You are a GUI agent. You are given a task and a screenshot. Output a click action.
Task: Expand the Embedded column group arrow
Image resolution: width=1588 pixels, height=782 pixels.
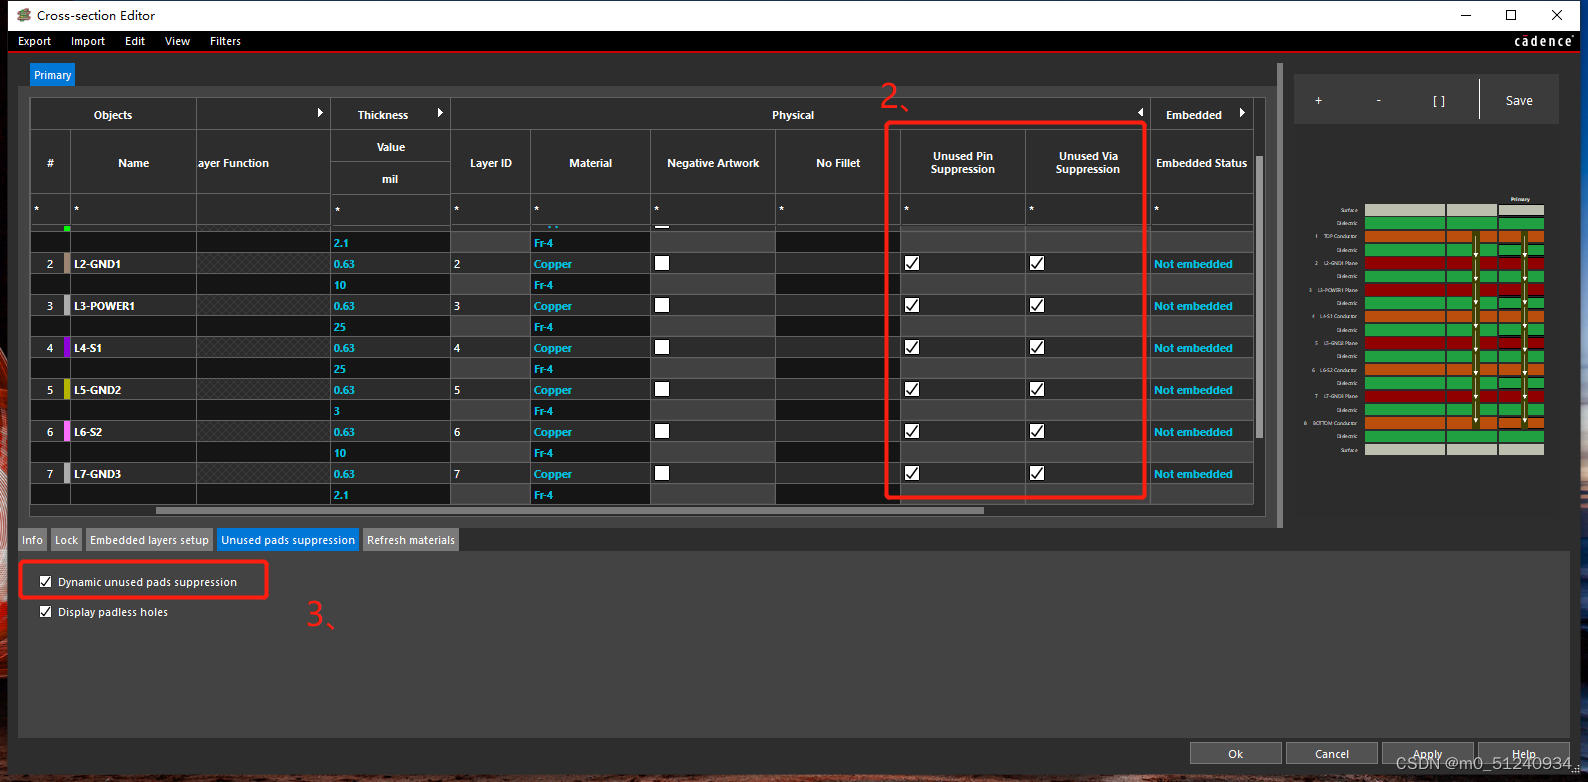click(x=1242, y=113)
